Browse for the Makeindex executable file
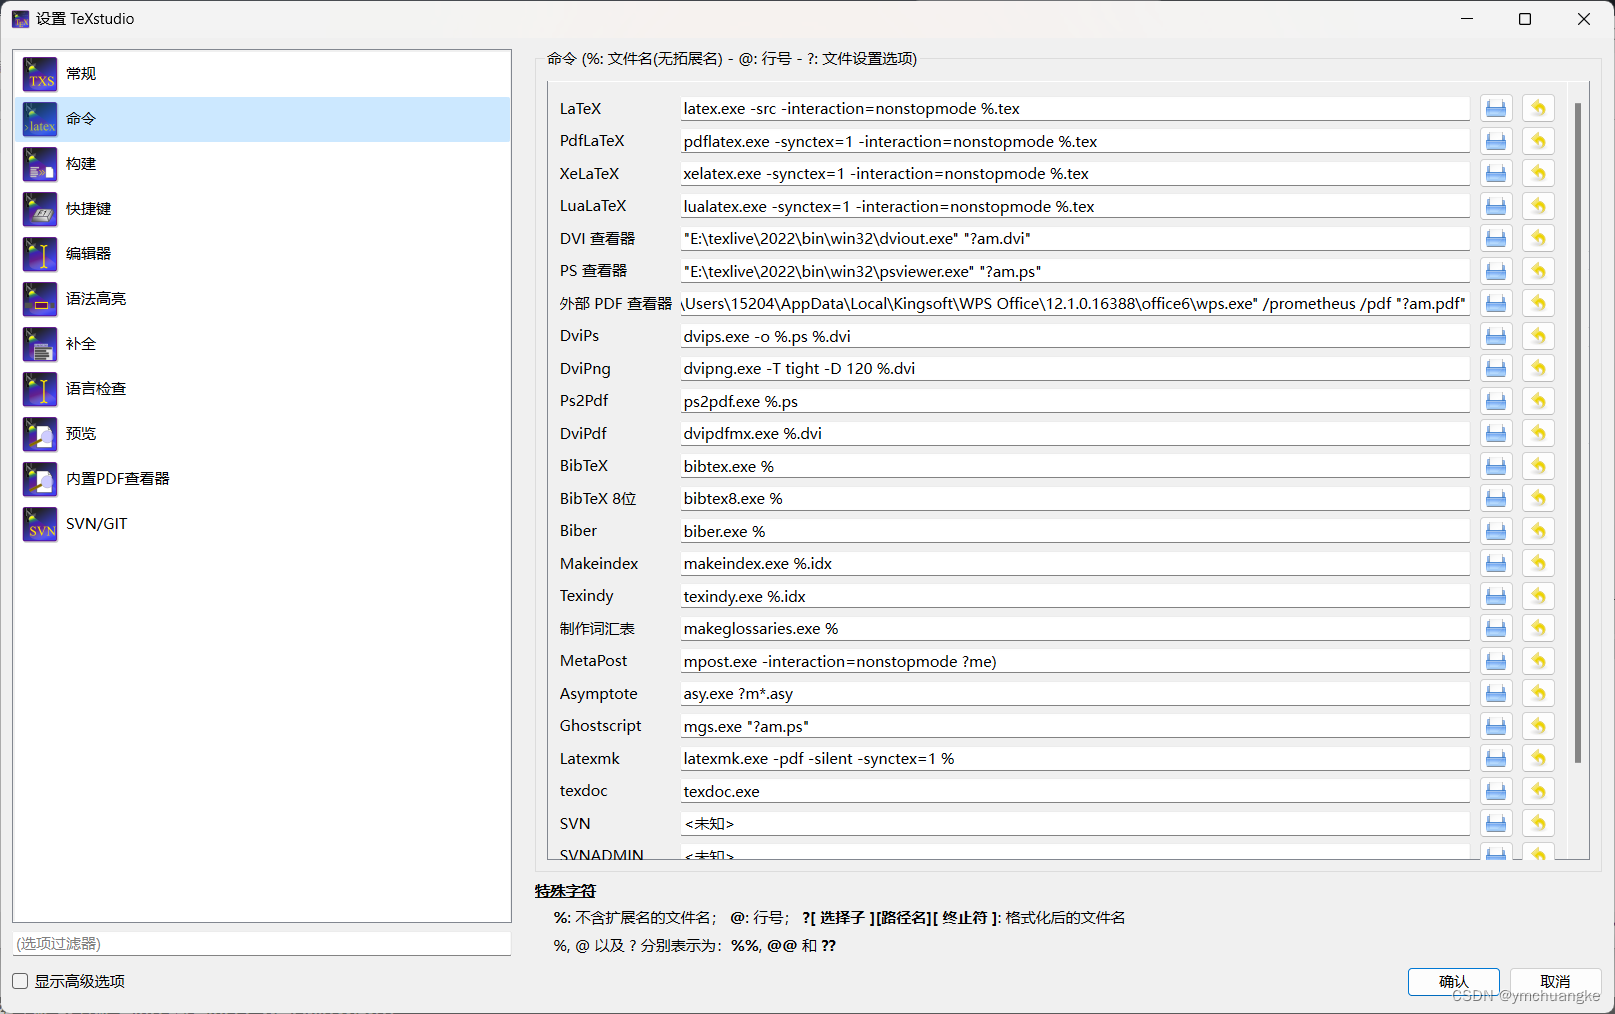Viewport: 1615px width, 1014px height. [1496, 564]
